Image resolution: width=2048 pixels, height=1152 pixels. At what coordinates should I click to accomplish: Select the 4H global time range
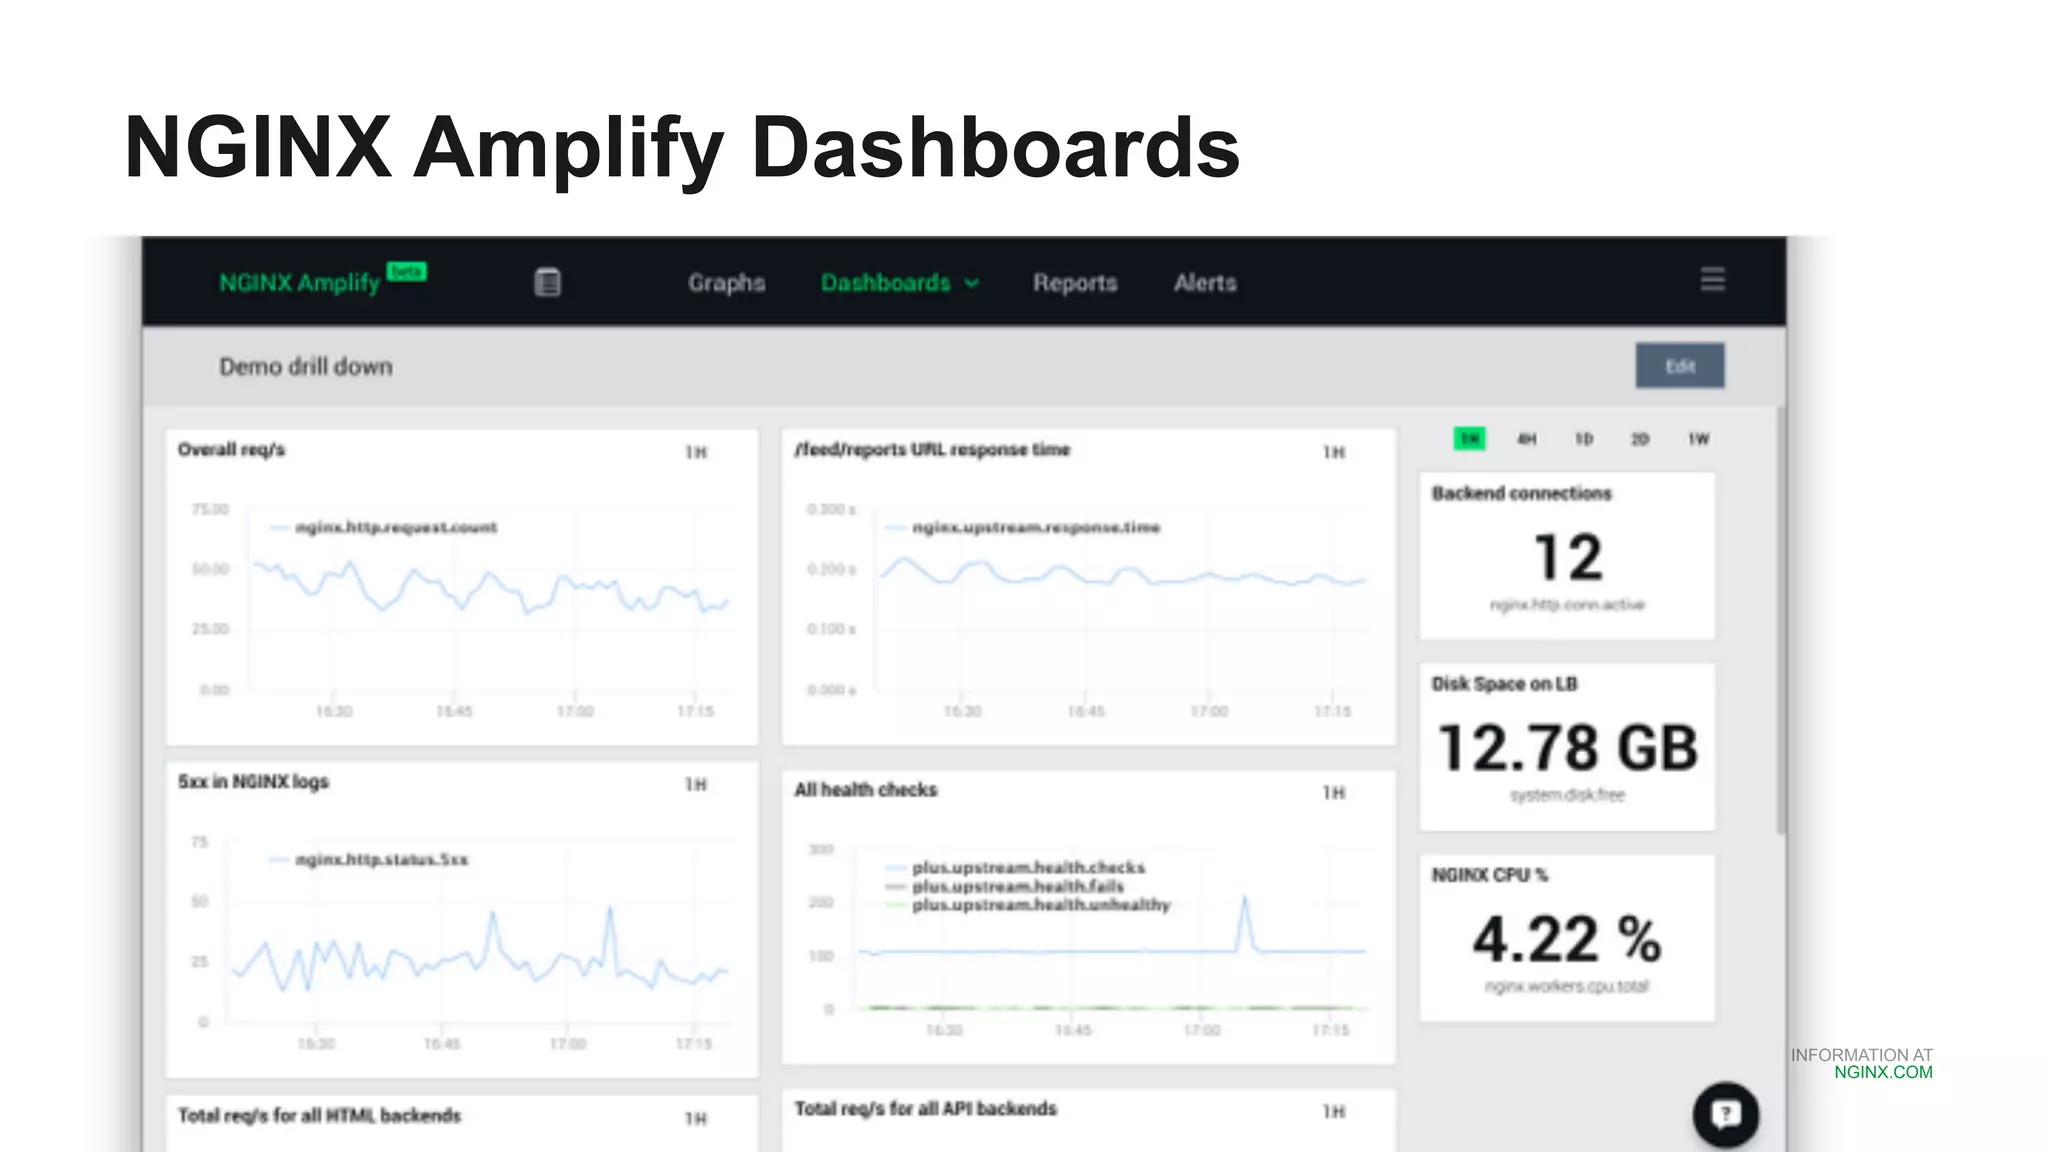(x=1526, y=439)
